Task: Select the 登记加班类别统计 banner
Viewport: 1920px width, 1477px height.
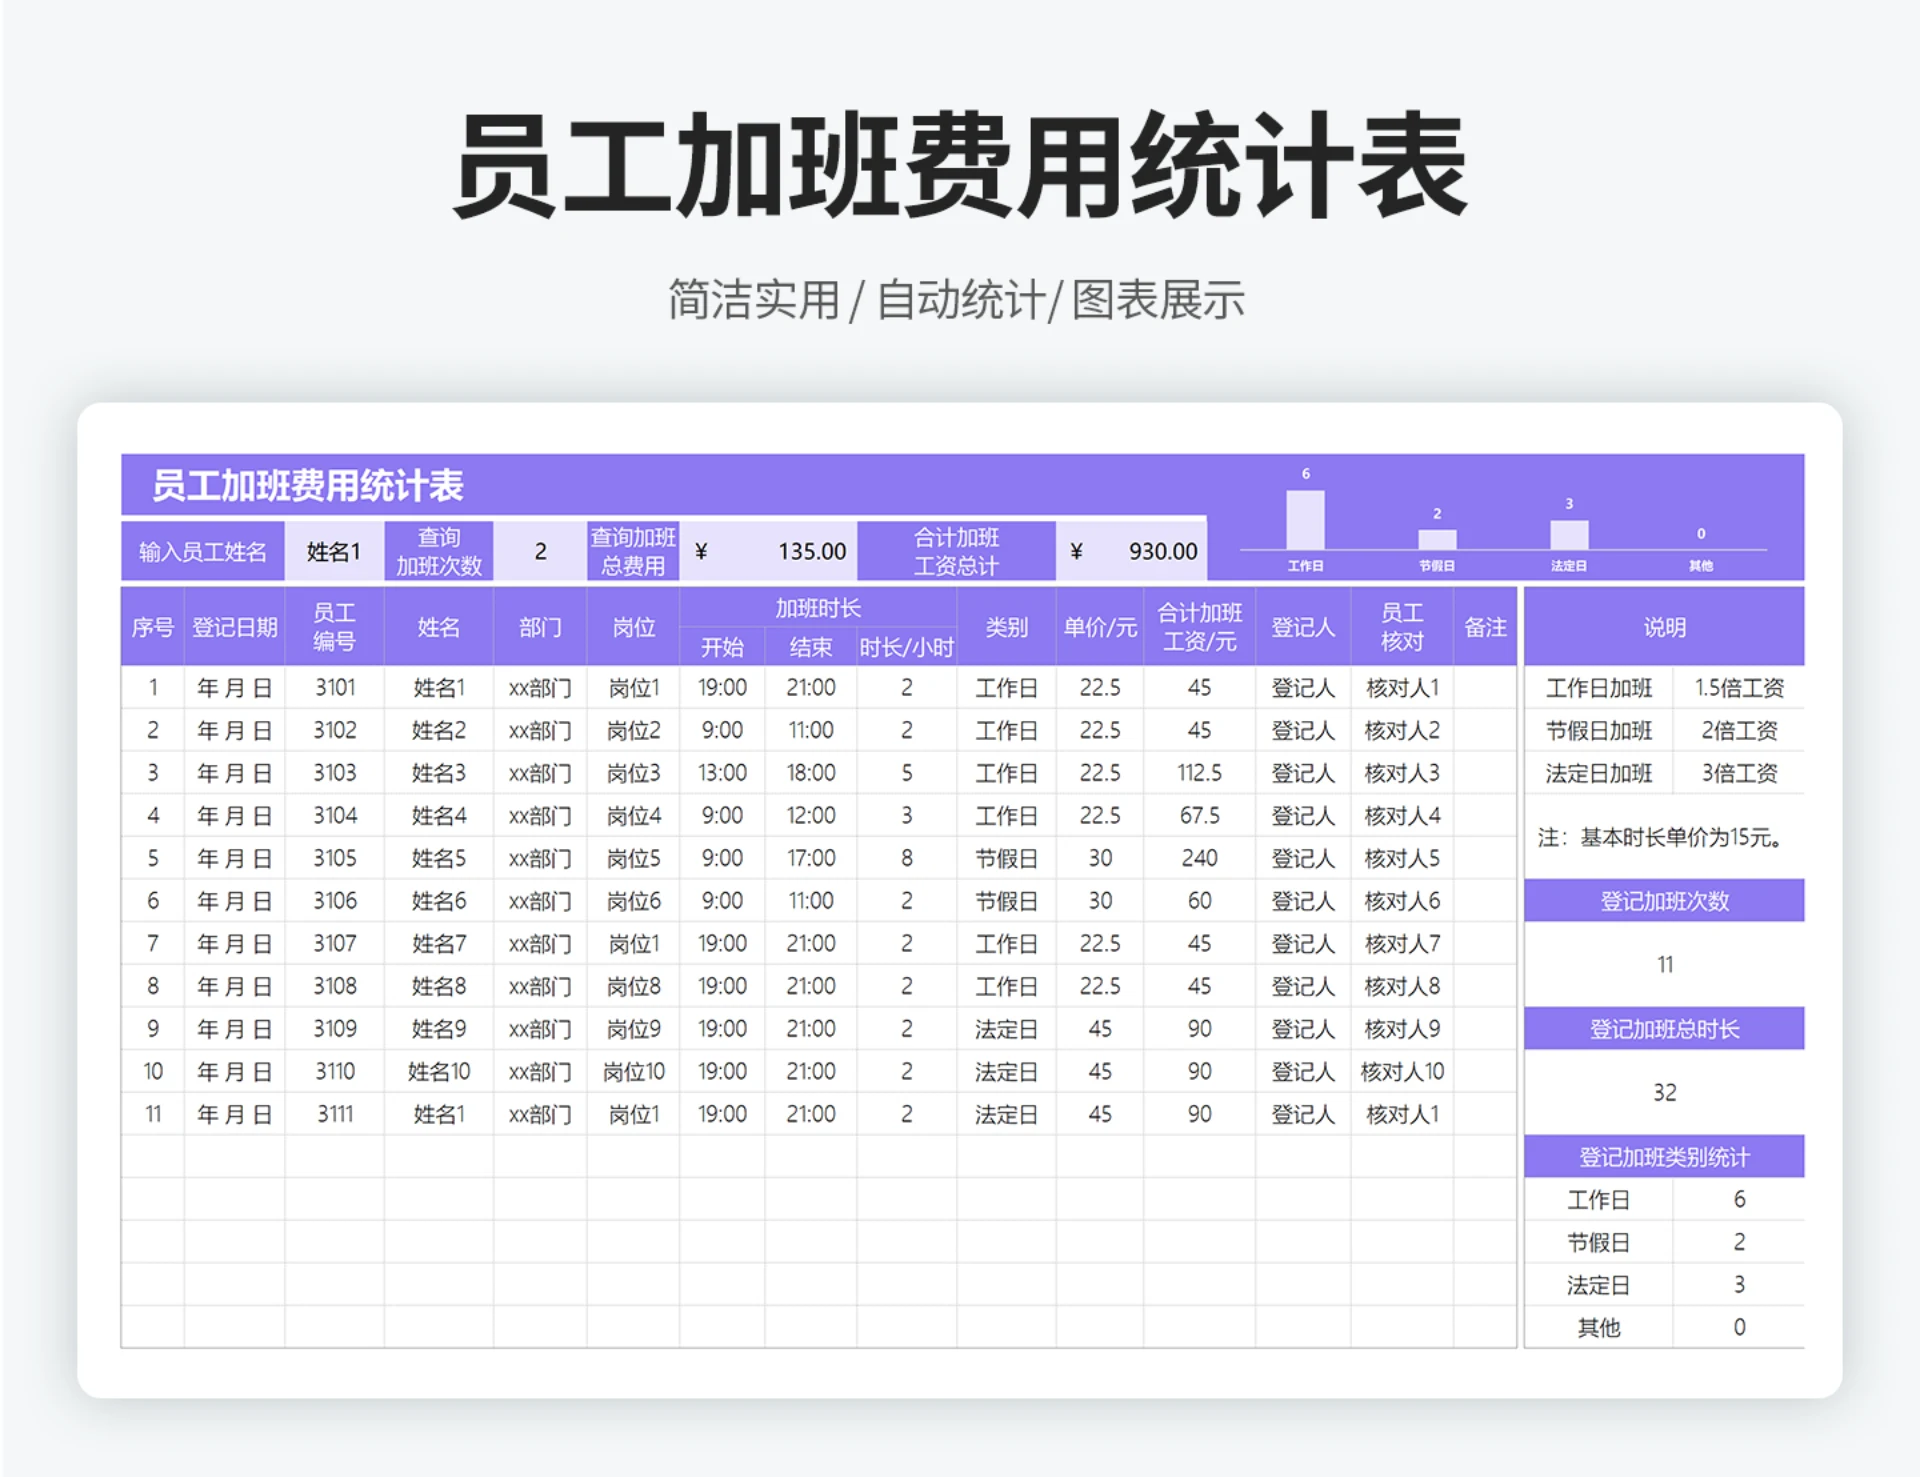Action: [x=1663, y=1156]
